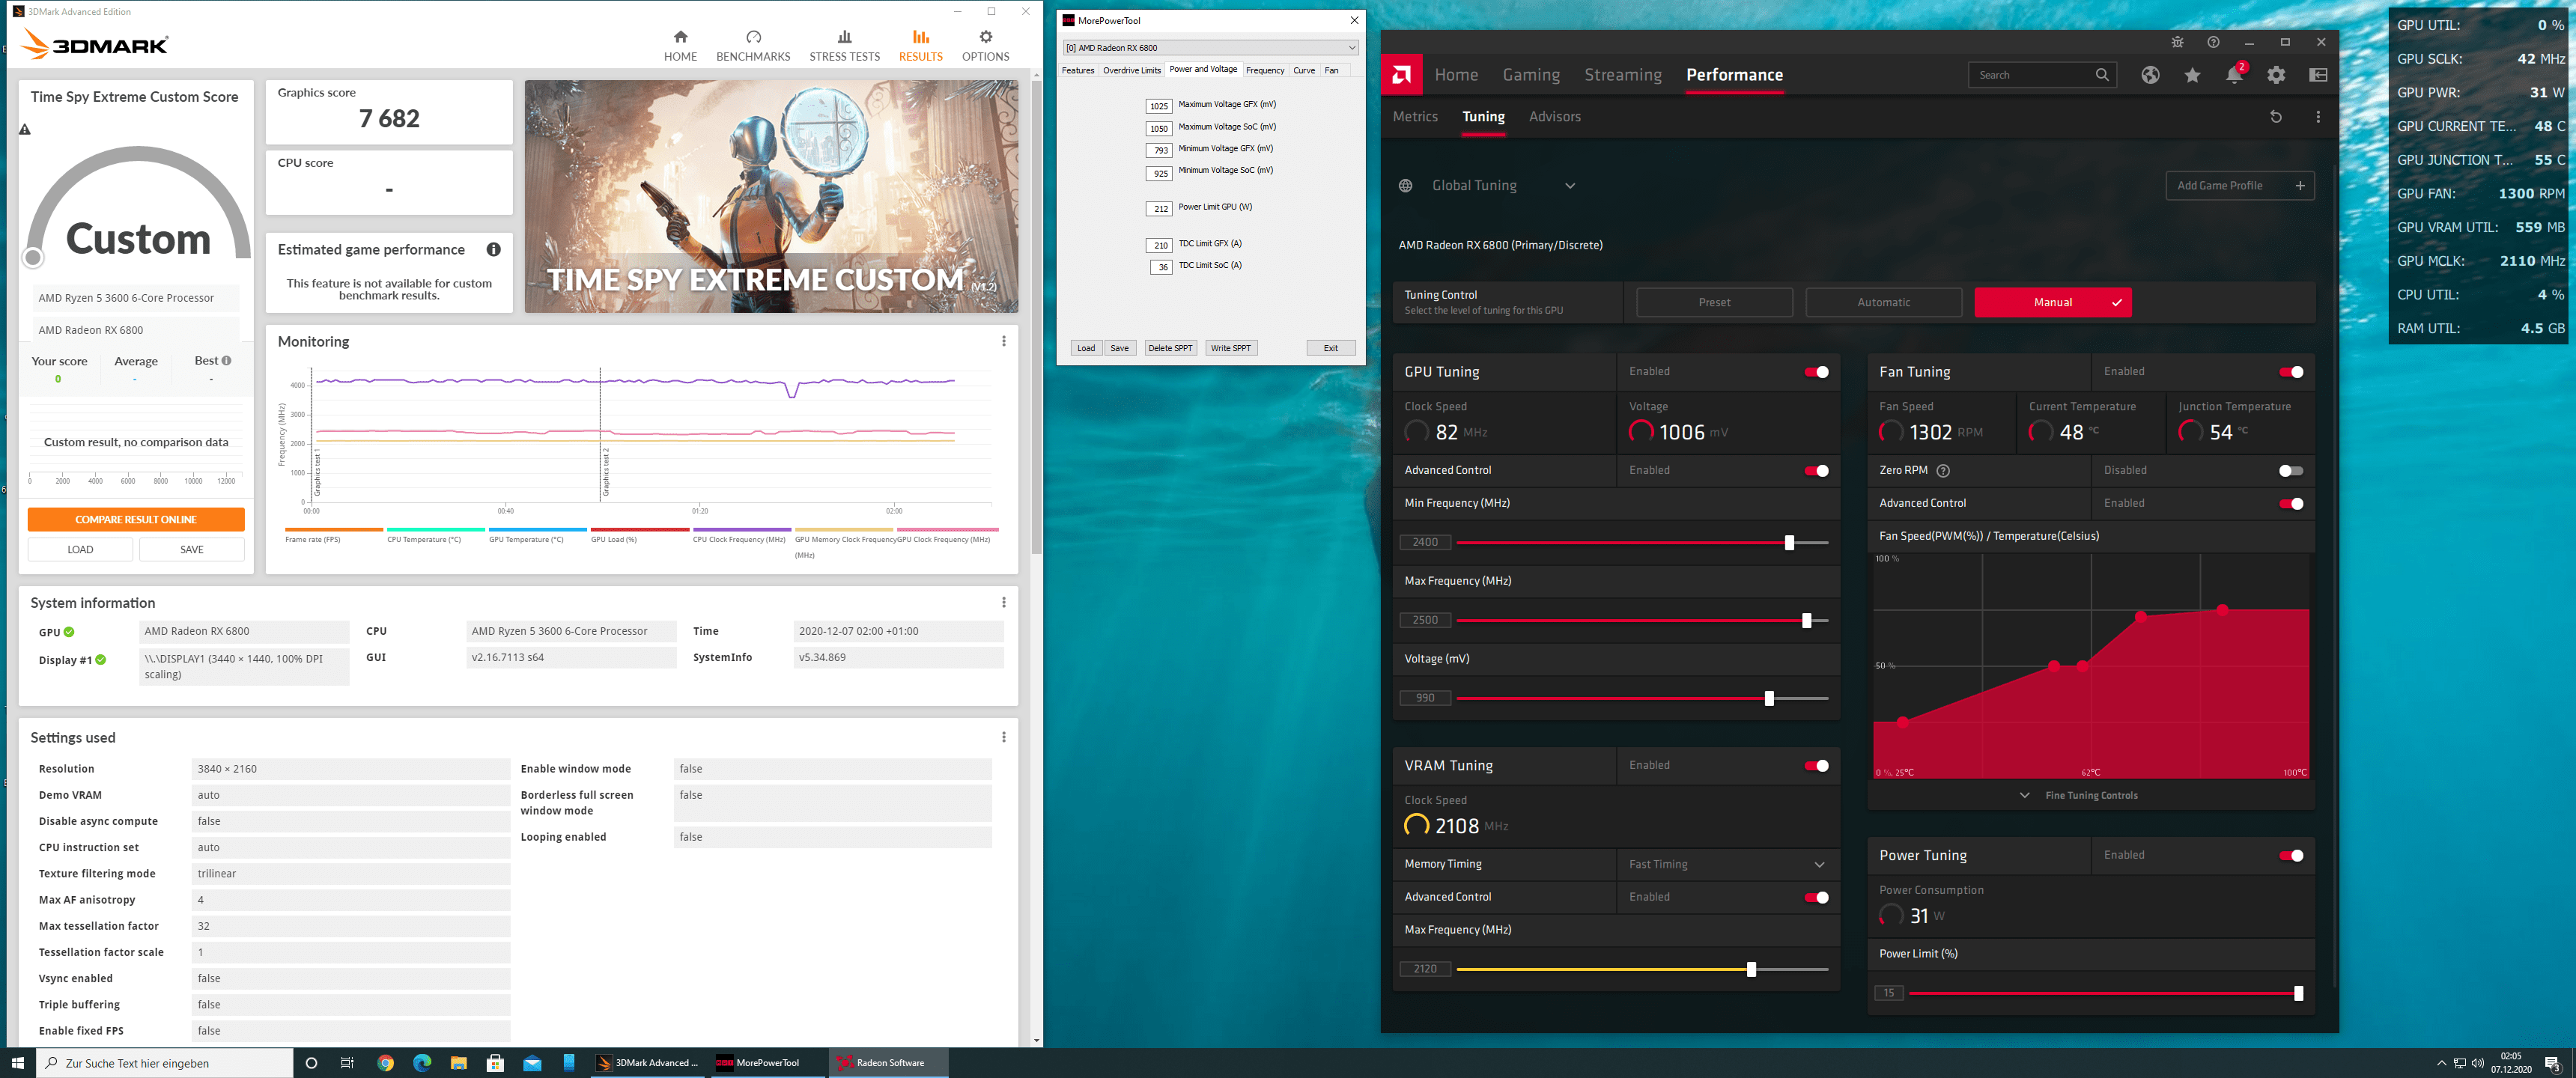Open MorePowerTool Overdrive Limits tab

1131,70
